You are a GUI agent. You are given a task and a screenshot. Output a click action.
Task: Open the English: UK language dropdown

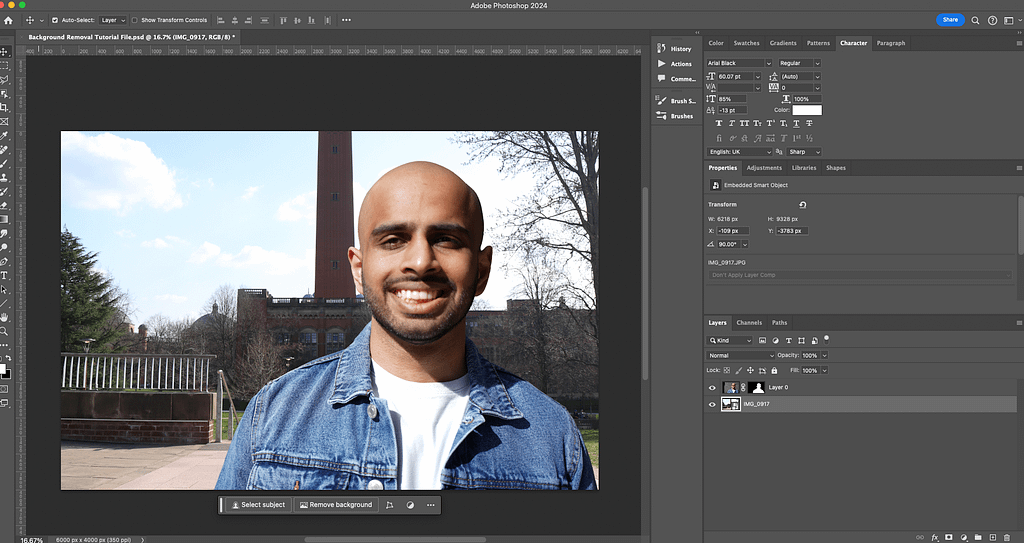click(741, 152)
